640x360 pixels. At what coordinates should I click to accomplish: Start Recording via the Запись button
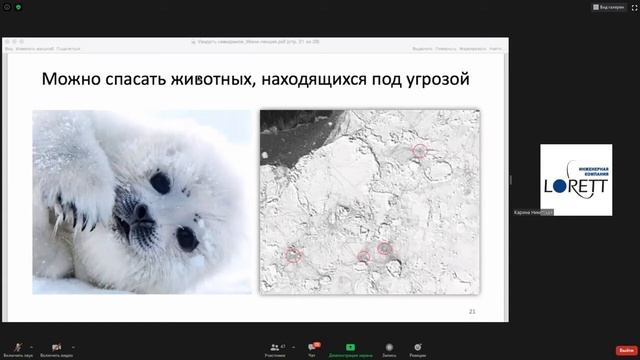tap(389, 350)
